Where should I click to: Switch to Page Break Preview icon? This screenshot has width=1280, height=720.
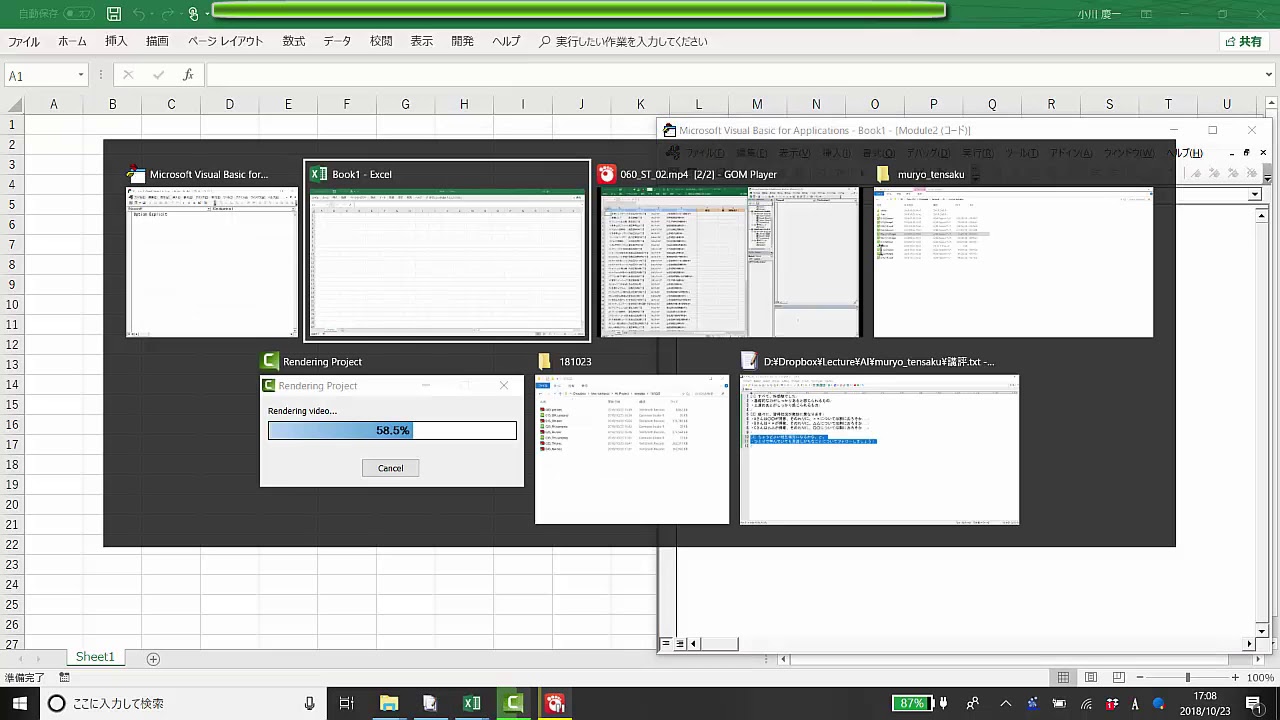point(1119,678)
